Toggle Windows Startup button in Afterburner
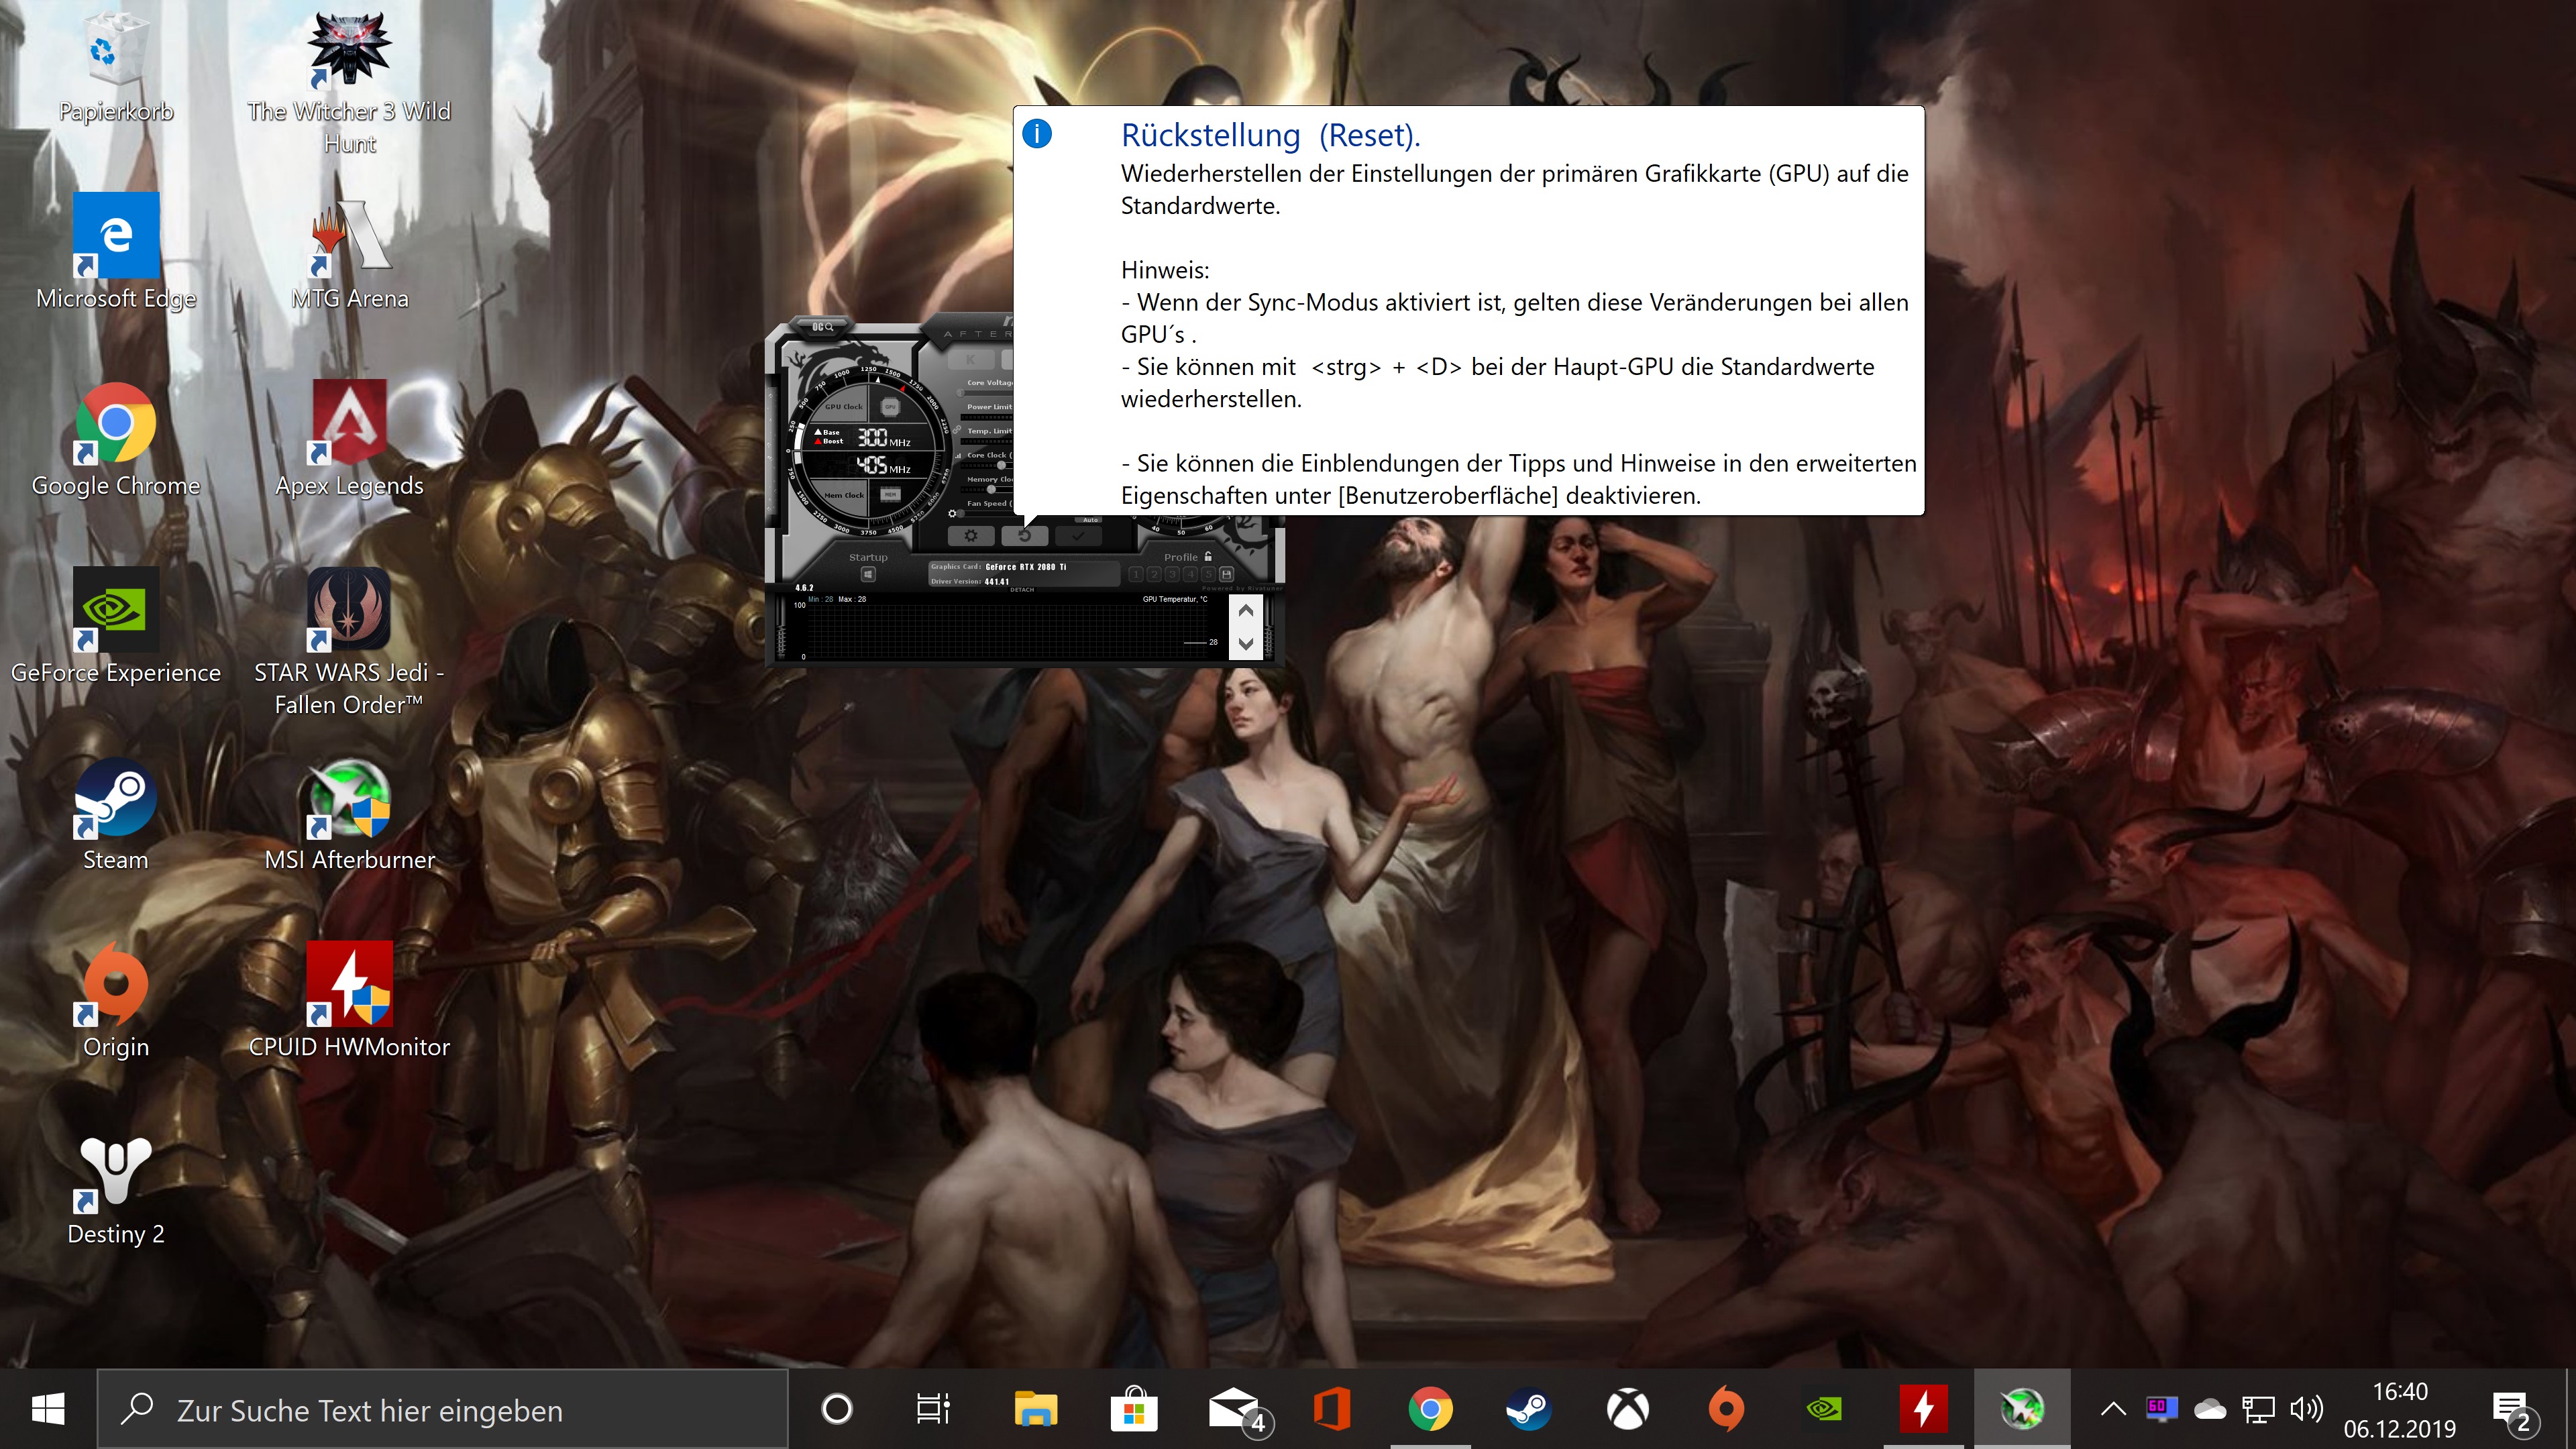This screenshot has width=2576, height=1449. [868, 574]
